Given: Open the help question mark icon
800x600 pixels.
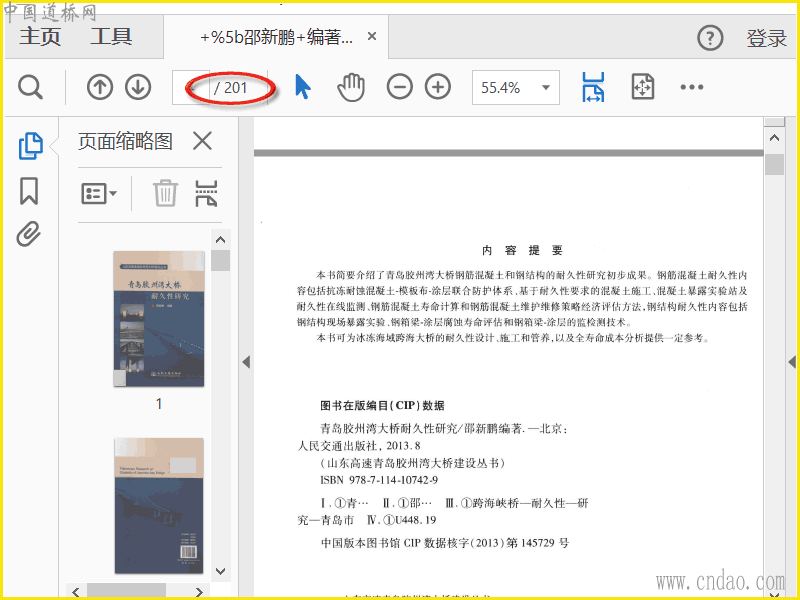Looking at the screenshot, I should [x=710, y=38].
